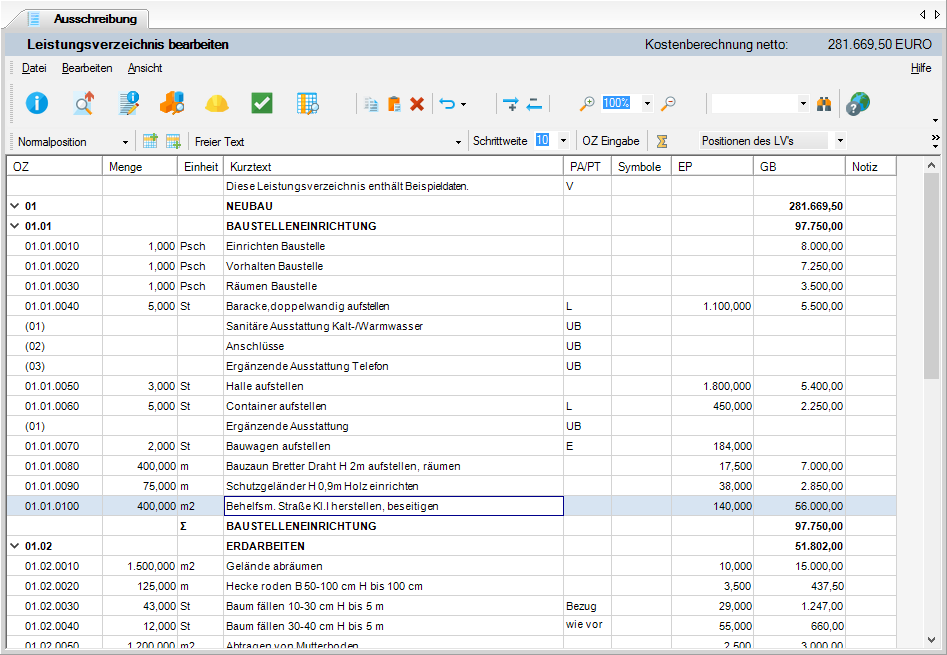Click the vertical scrollbar down arrow
Image resolution: width=947 pixels, height=655 pixels.
(931, 640)
